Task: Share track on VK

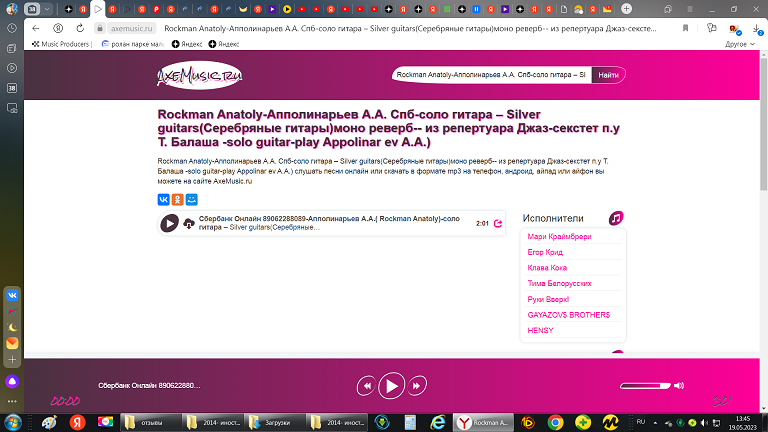Action: tap(164, 199)
